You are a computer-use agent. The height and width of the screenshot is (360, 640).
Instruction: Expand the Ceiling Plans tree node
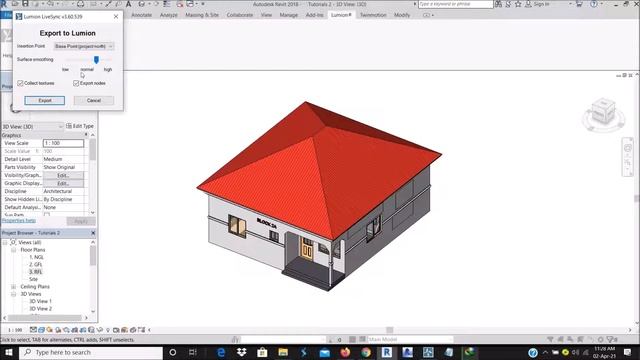coord(13,287)
